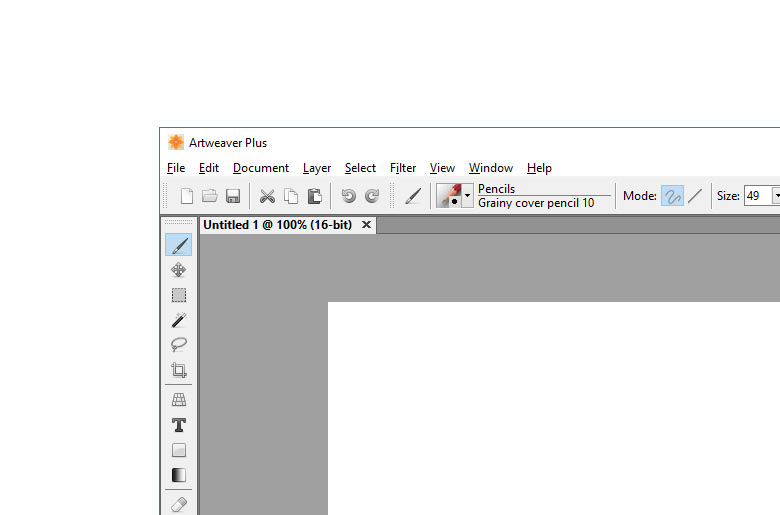This screenshot has width=780, height=515.
Task: Select the rectangular Selection tool
Action: point(179,295)
